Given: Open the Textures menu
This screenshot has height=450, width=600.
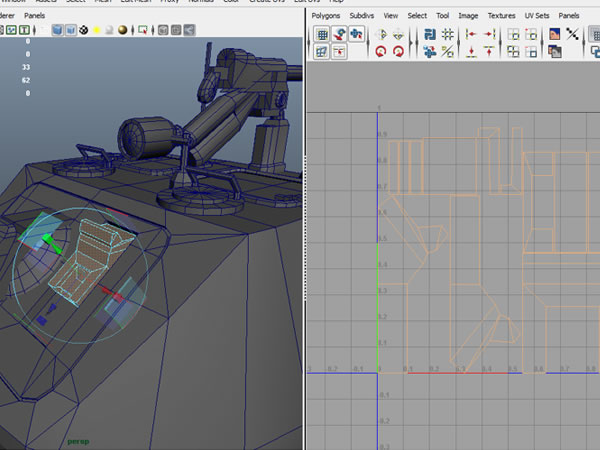Looking at the screenshot, I should (501, 16).
